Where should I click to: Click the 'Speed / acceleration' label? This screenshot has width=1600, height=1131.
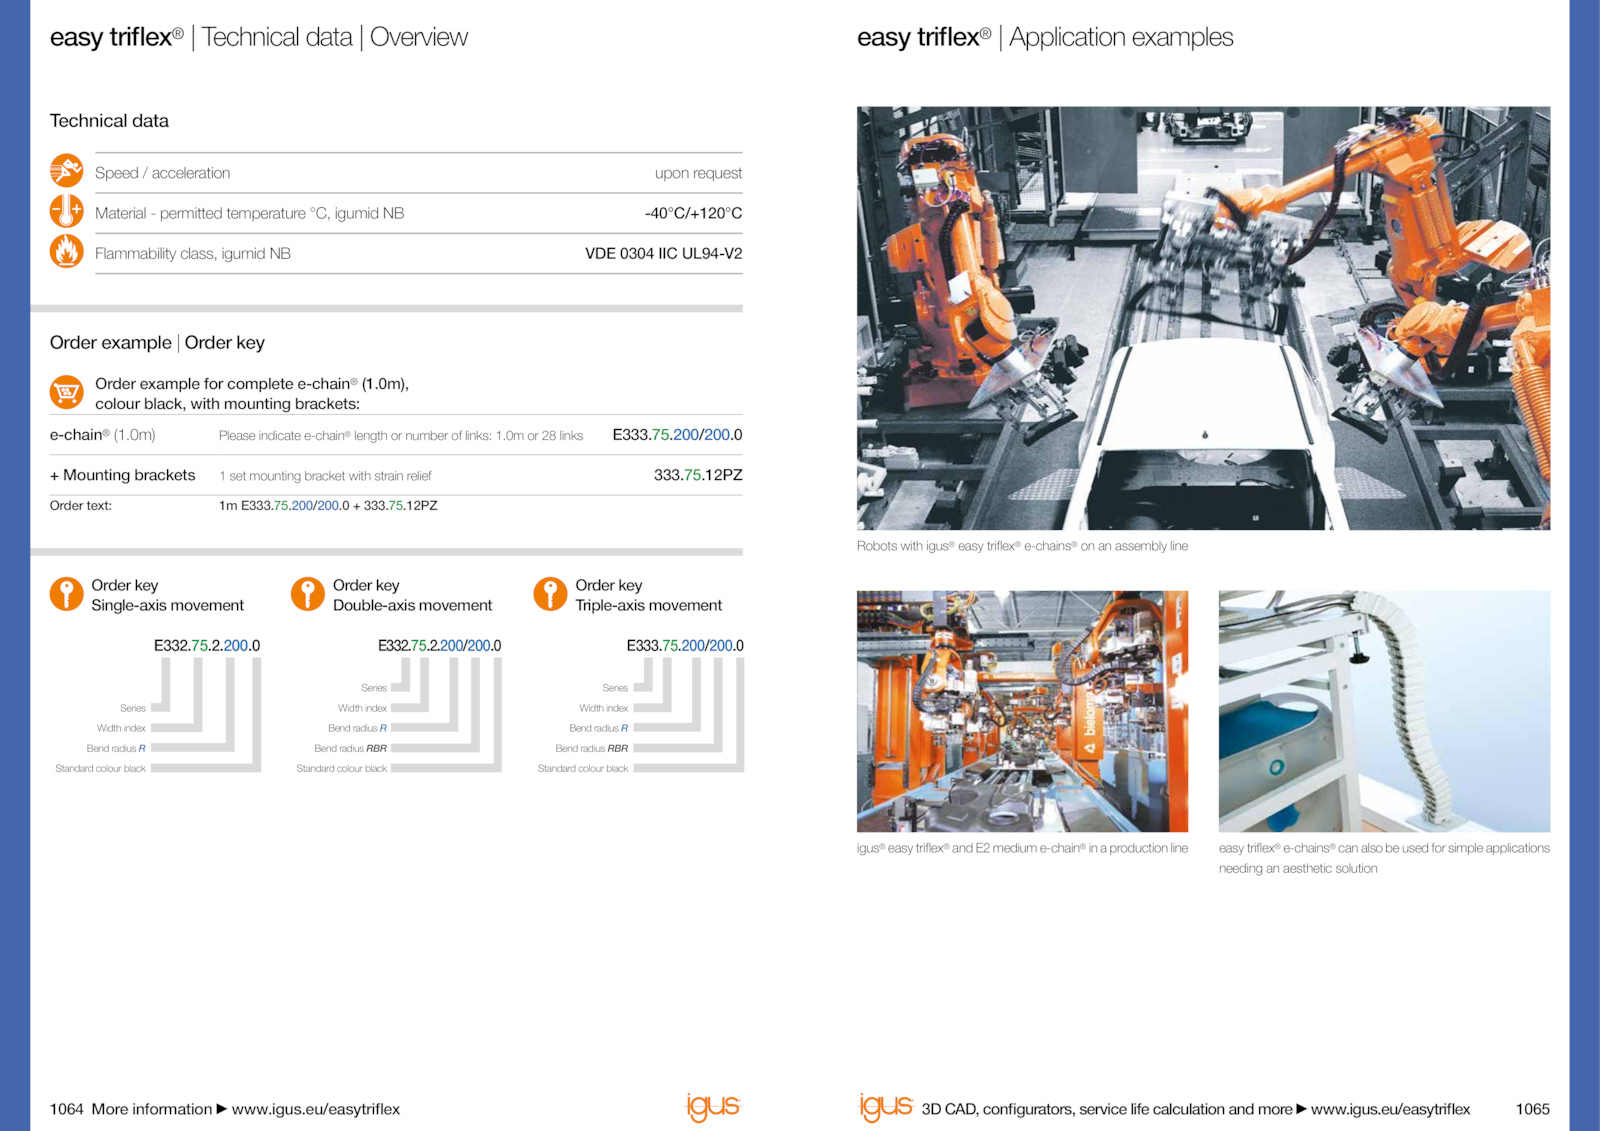point(163,173)
